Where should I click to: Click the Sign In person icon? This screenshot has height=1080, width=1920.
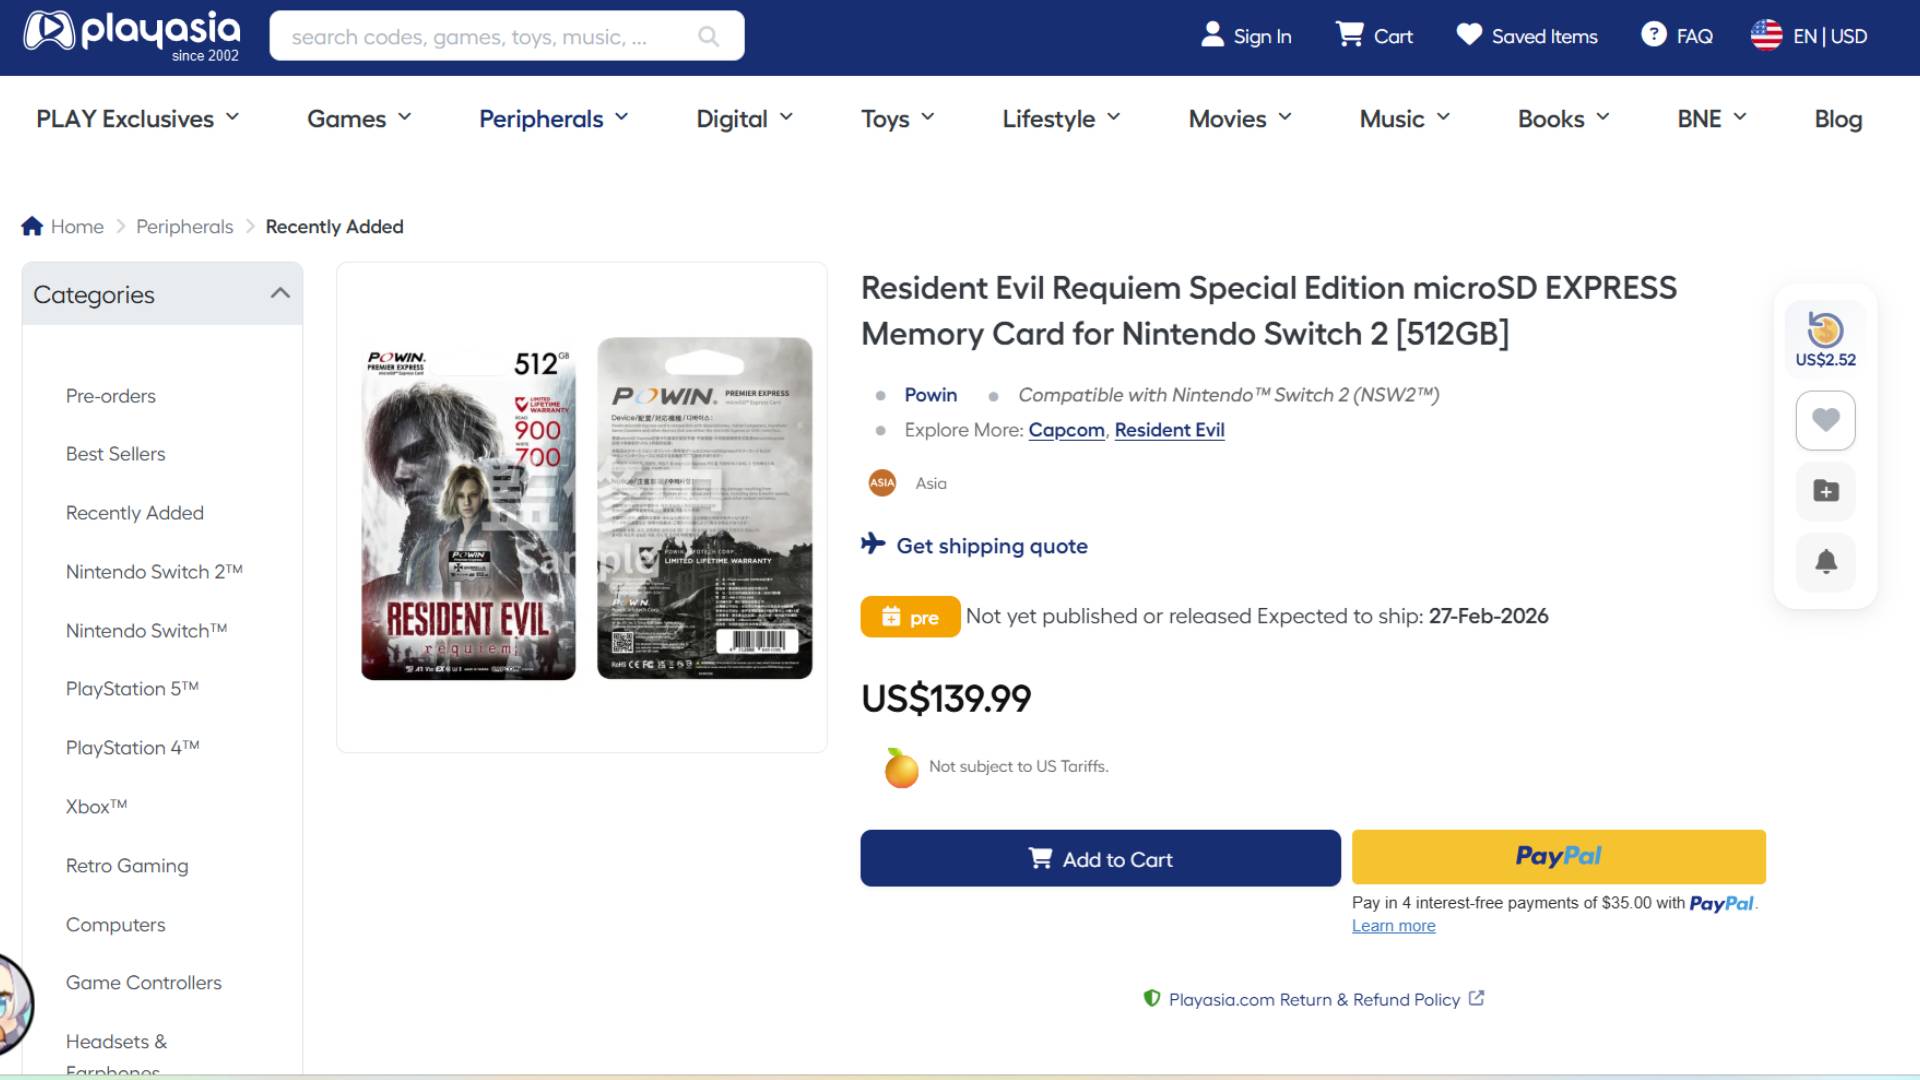point(1211,33)
